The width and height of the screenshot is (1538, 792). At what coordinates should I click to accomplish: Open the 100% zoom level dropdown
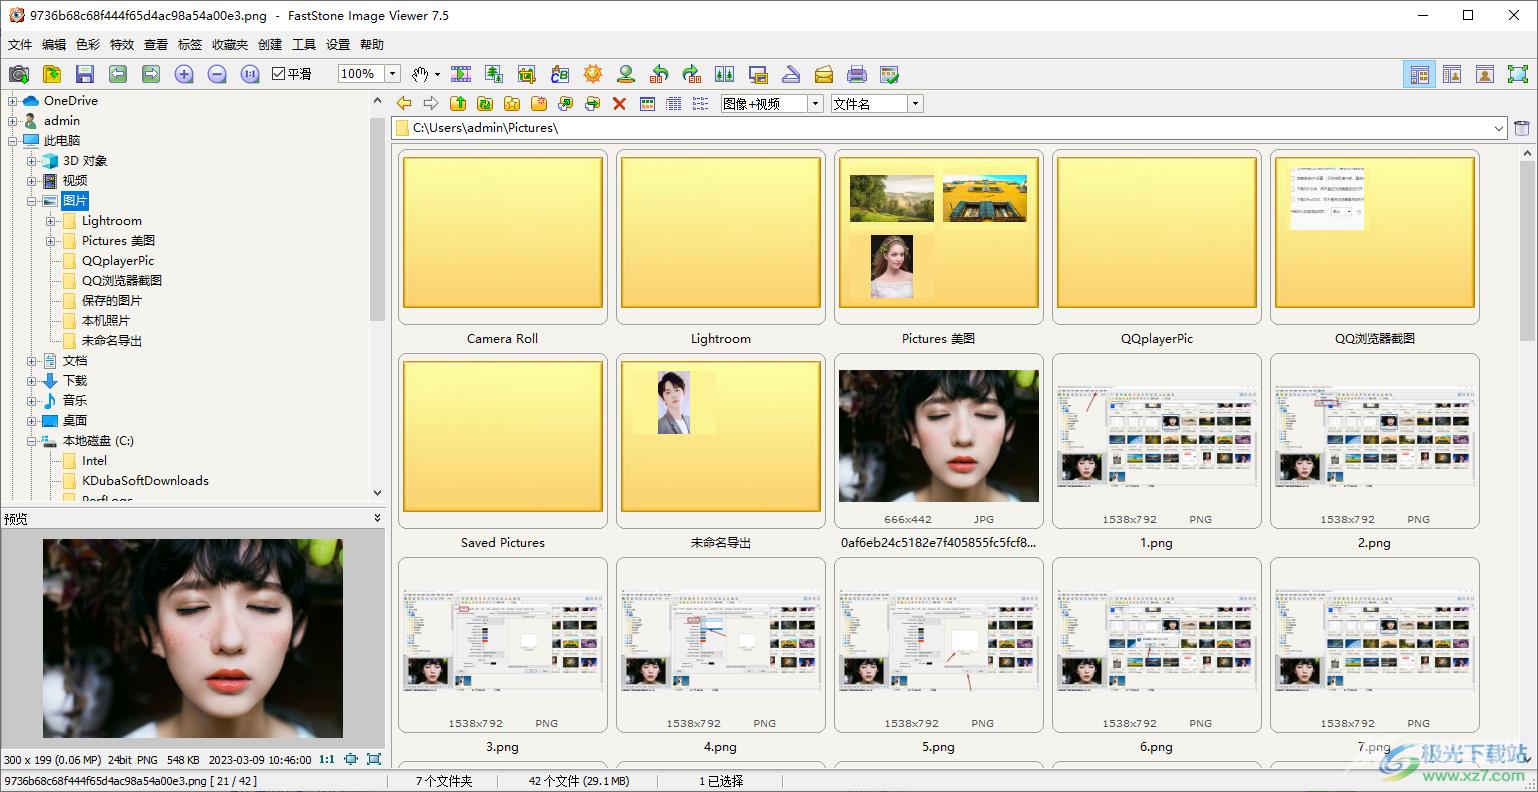pyautogui.click(x=393, y=74)
